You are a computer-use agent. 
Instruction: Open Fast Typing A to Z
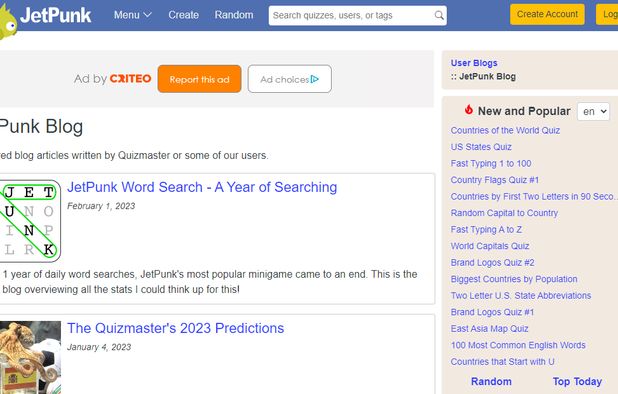pyautogui.click(x=486, y=230)
